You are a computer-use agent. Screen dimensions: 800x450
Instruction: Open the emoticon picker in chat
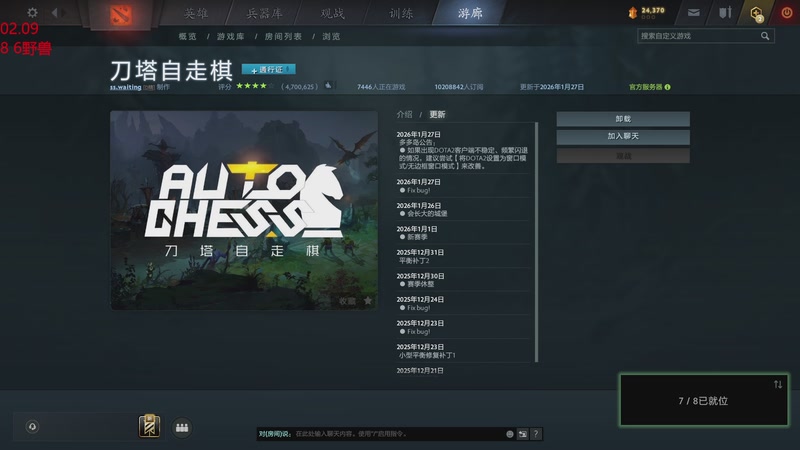(510, 434)
